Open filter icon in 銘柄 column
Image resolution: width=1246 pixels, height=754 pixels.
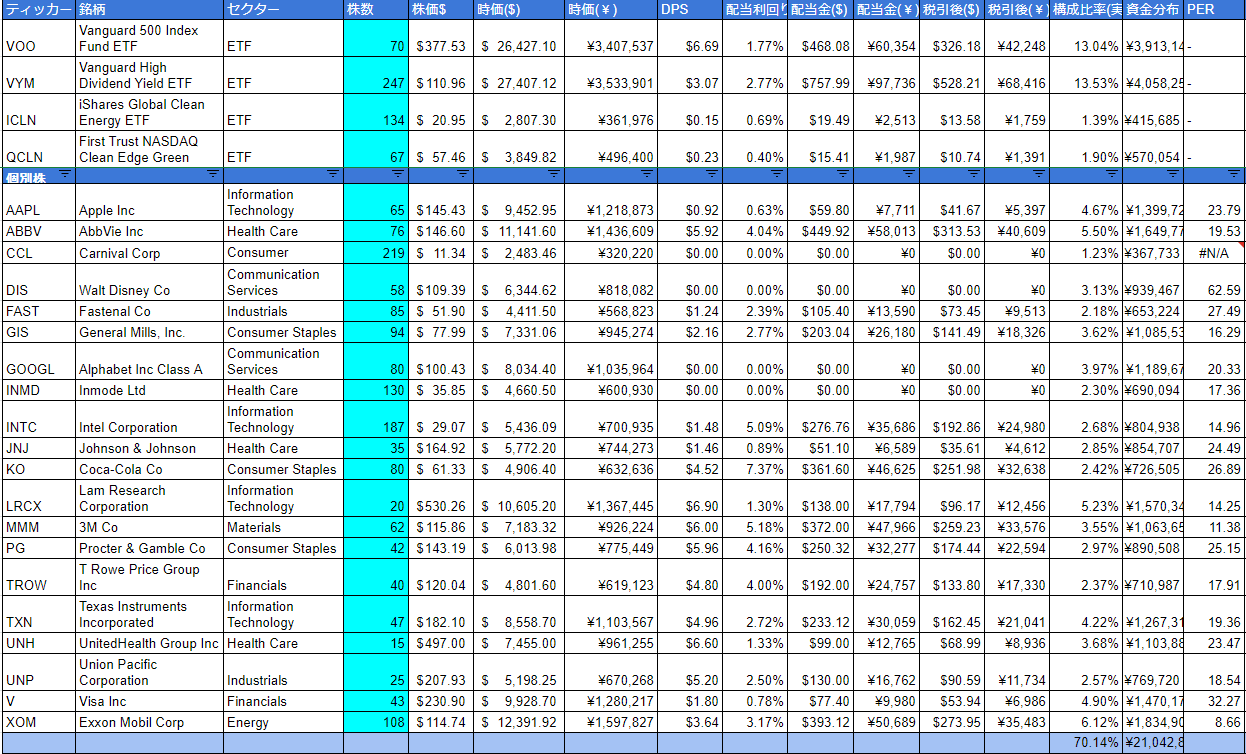(213, 174)
